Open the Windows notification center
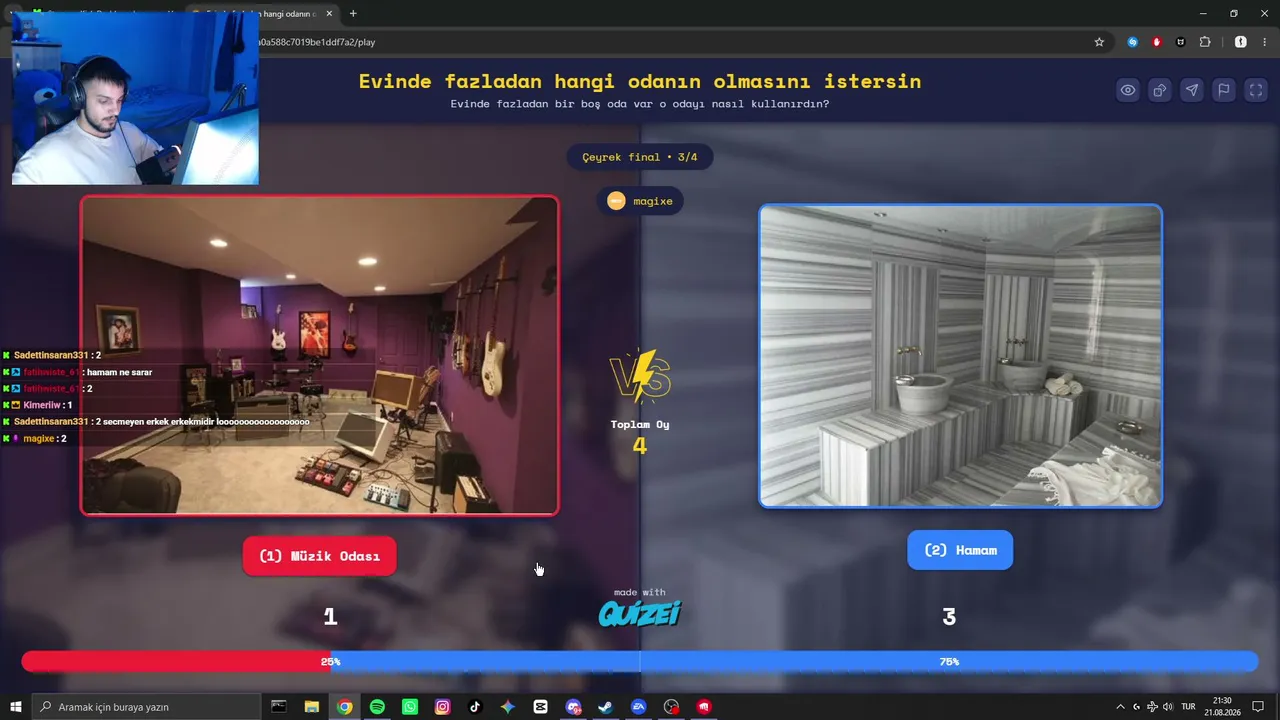 coord(1258,707)
